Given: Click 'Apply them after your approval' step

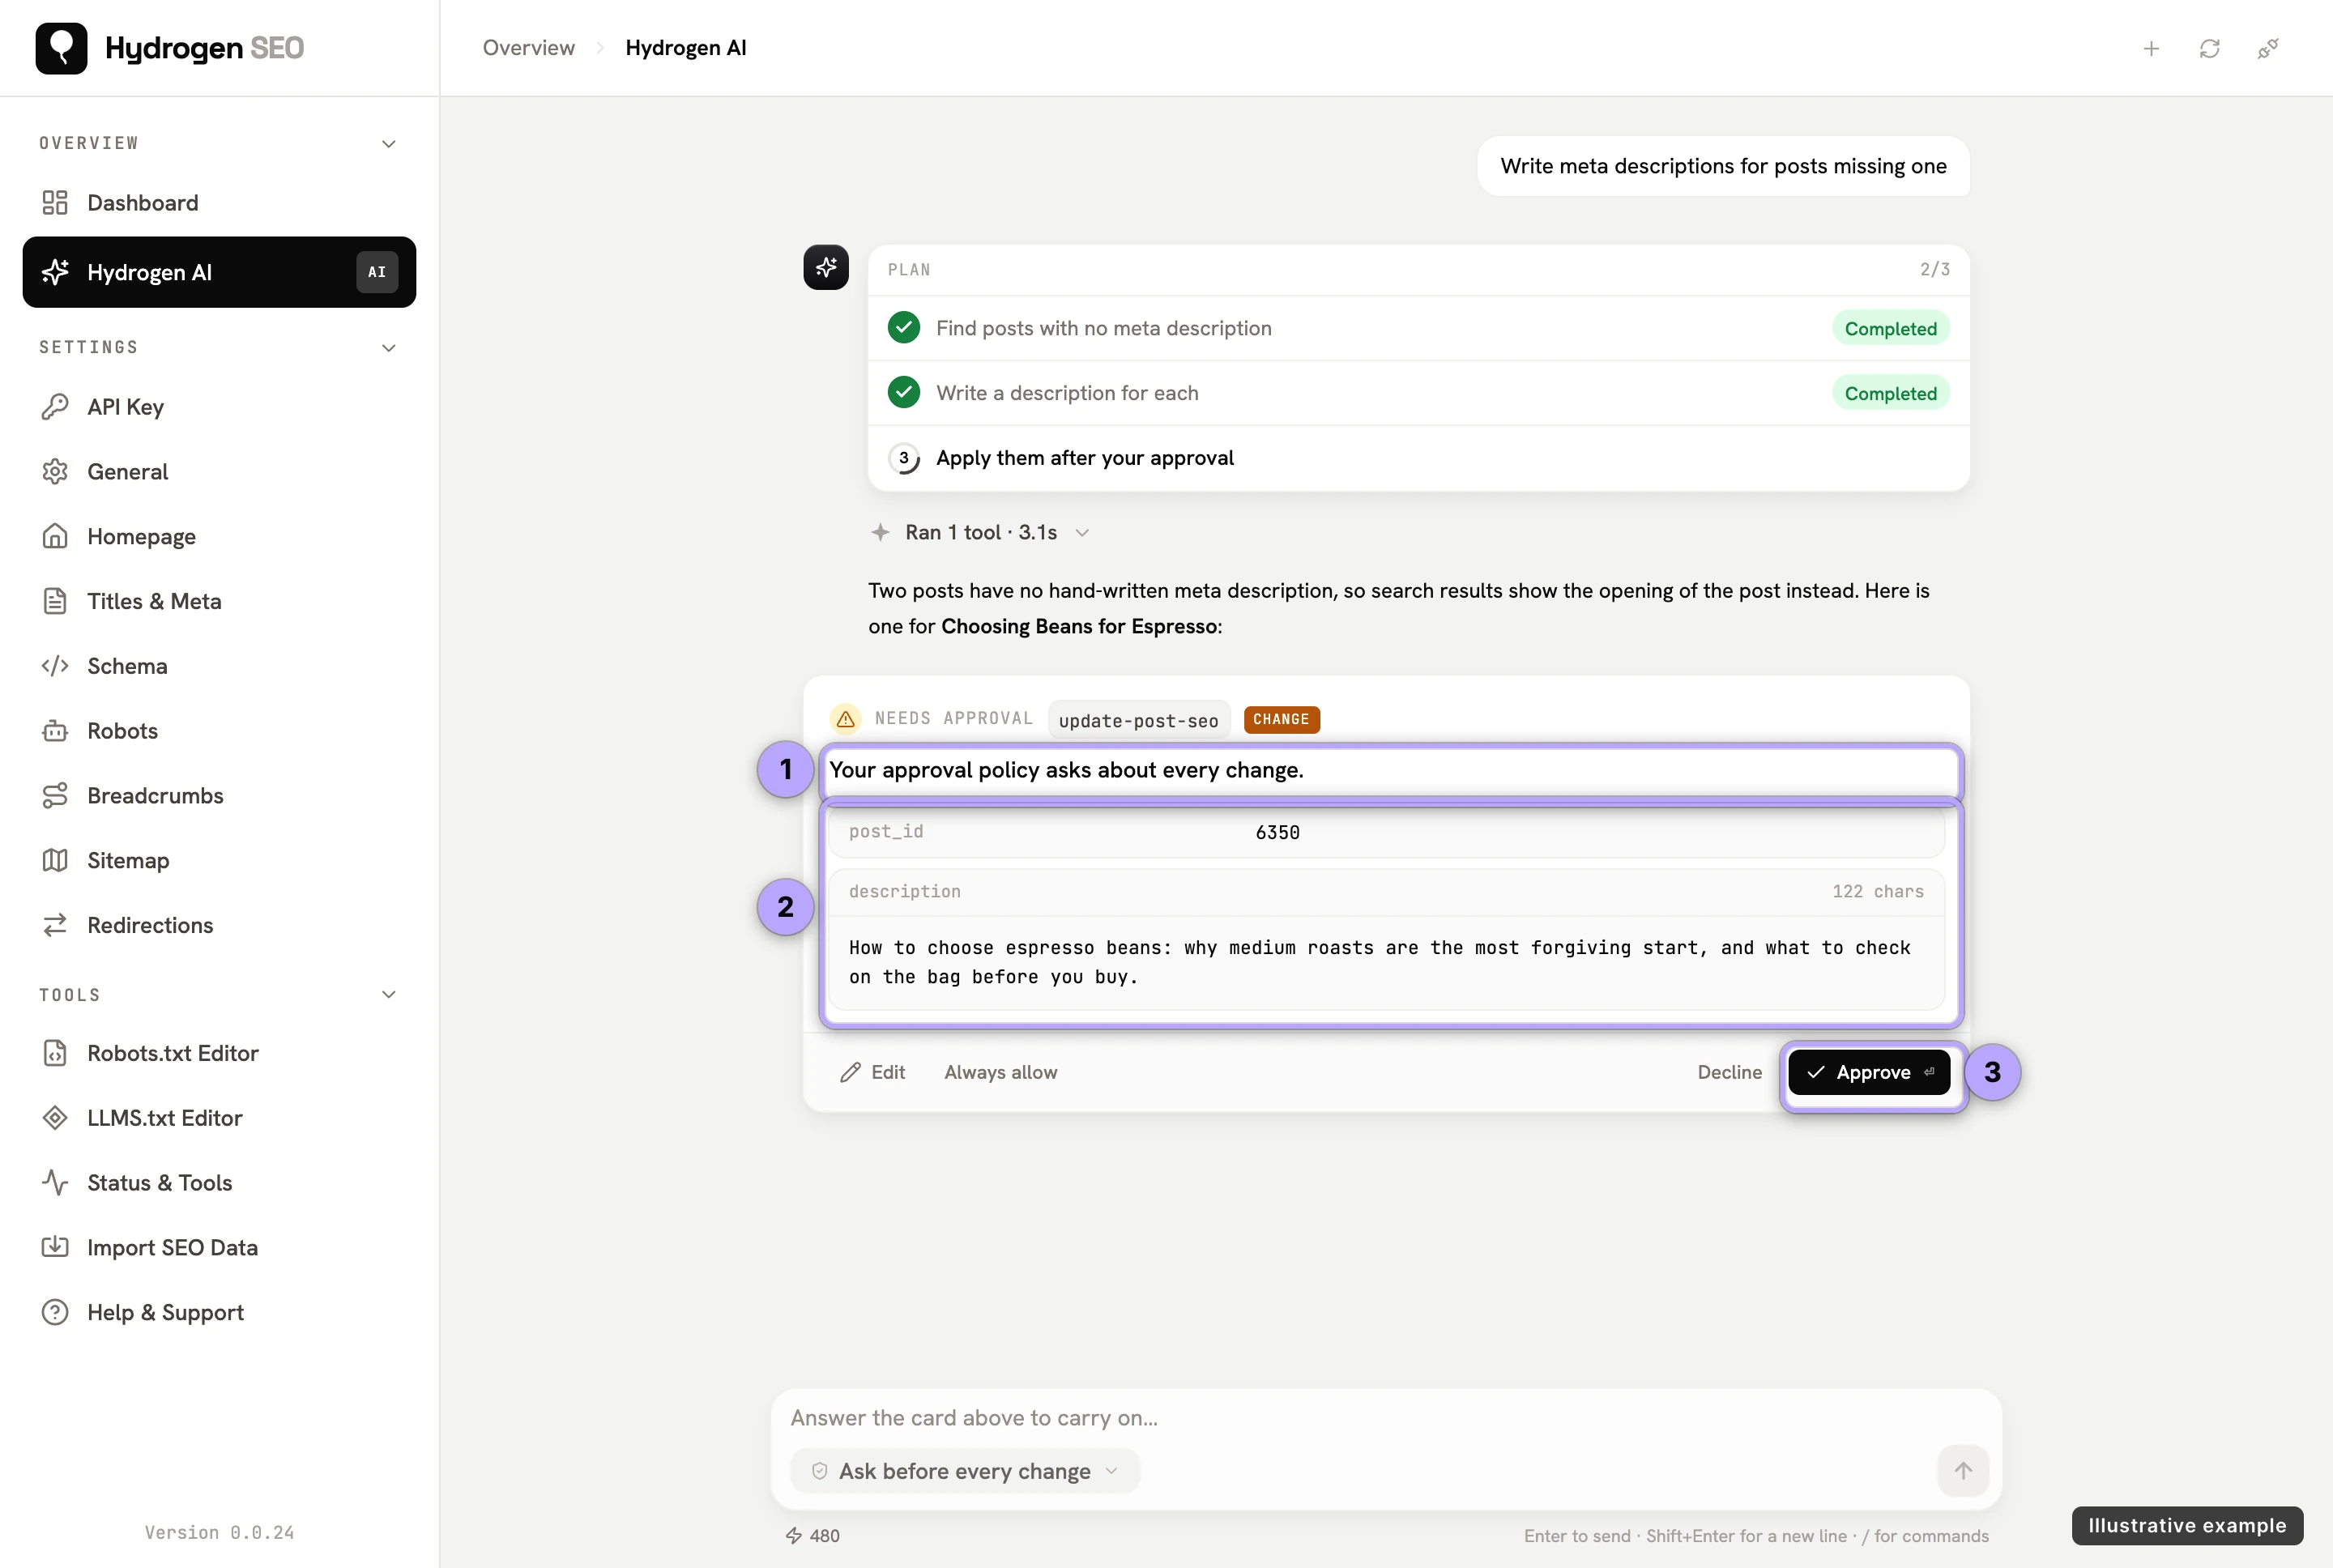Looking at the screenshot, I should click(x=1418, y=458).
